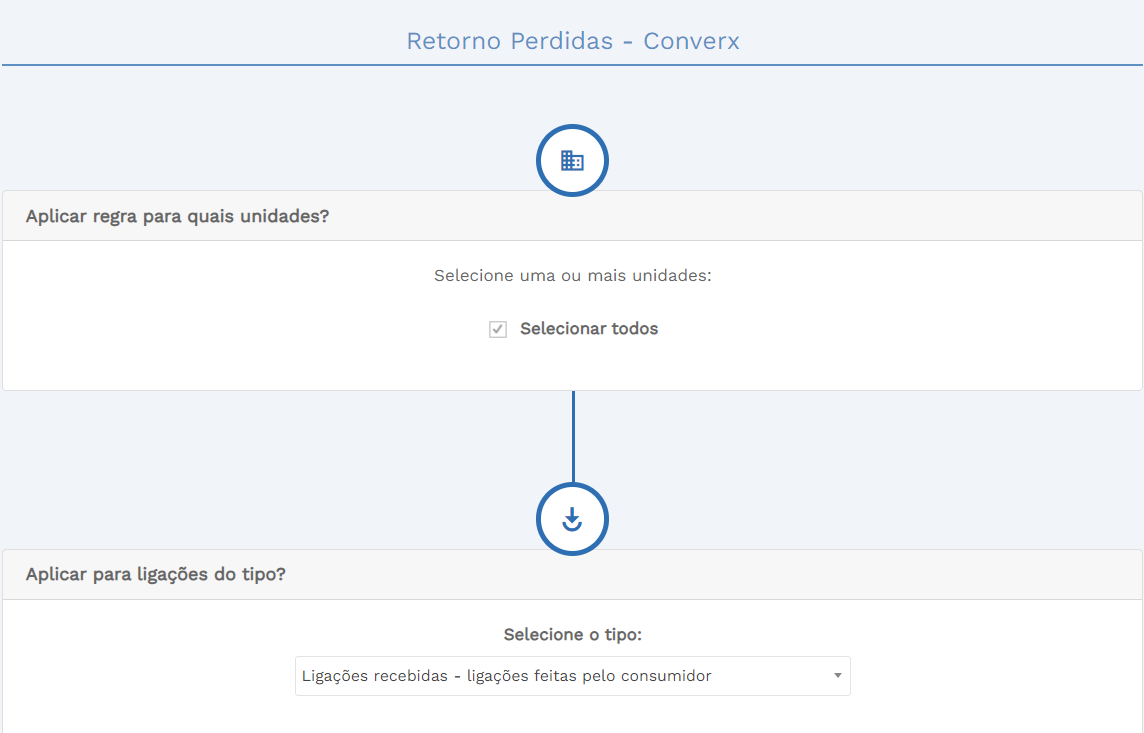
Task: Click the Selecionar todos label text
Action: click(588, 329)
